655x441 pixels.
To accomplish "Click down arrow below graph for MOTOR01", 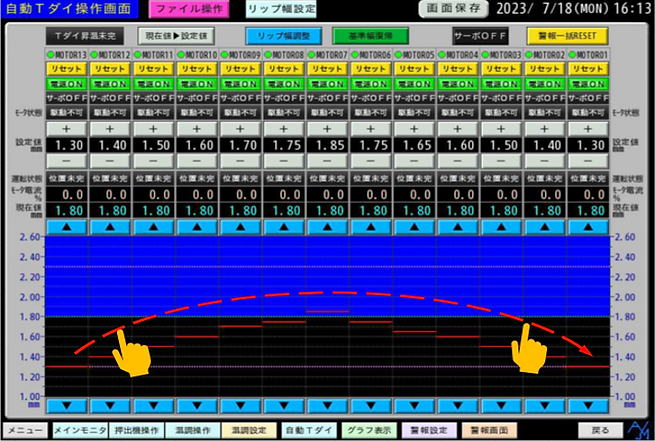I will (588, 406).
